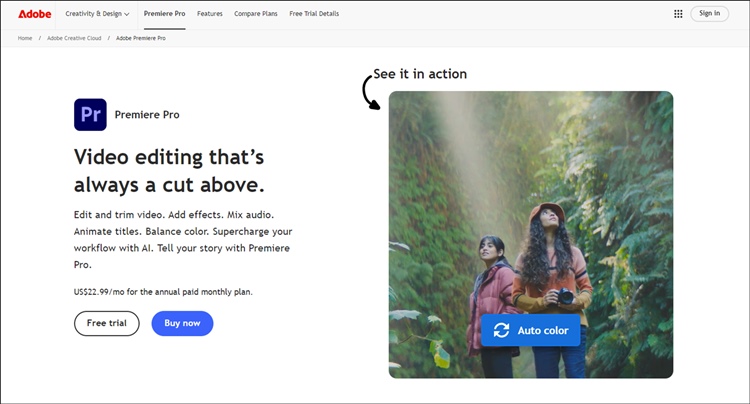Follow the Home breadcrumb link
The width and height of the screenshot is (750, 404).
point(25,38)
